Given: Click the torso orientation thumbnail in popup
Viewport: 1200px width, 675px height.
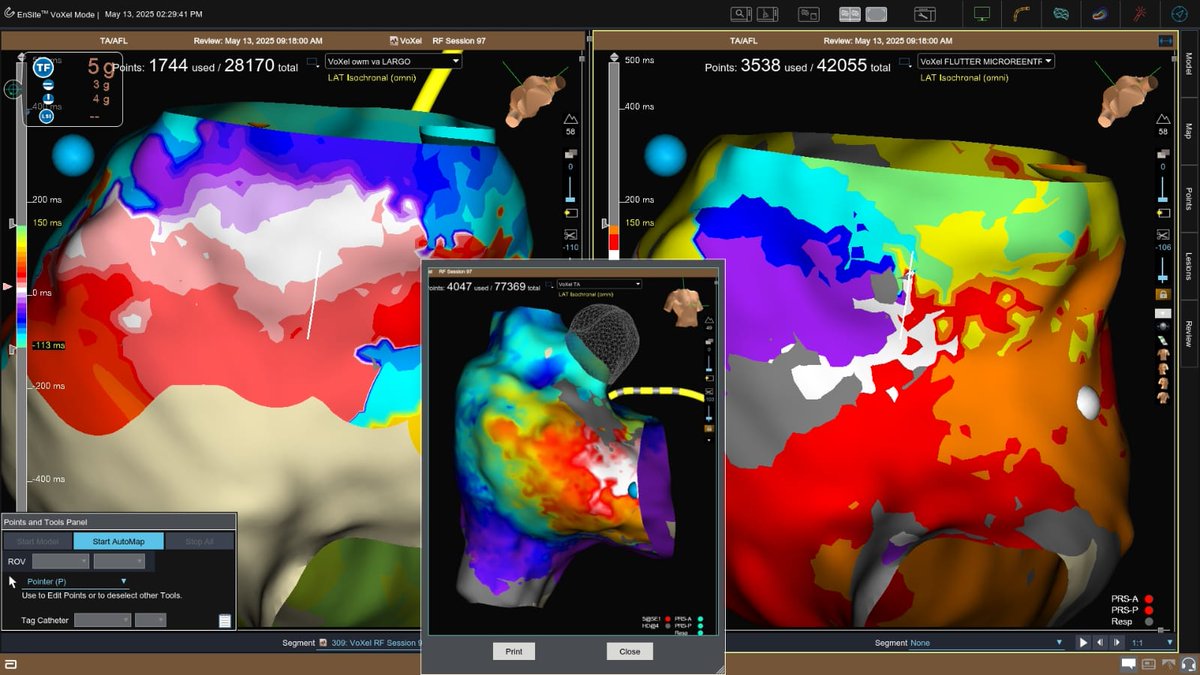Looking at the screenshot, I should tap(686, 308).
